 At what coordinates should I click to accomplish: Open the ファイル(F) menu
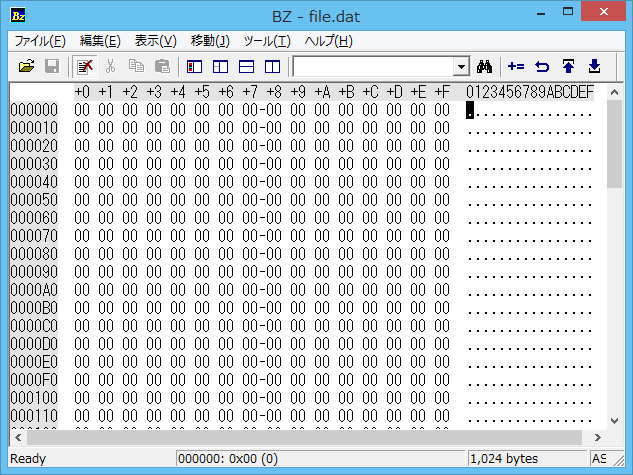[39, 41]
